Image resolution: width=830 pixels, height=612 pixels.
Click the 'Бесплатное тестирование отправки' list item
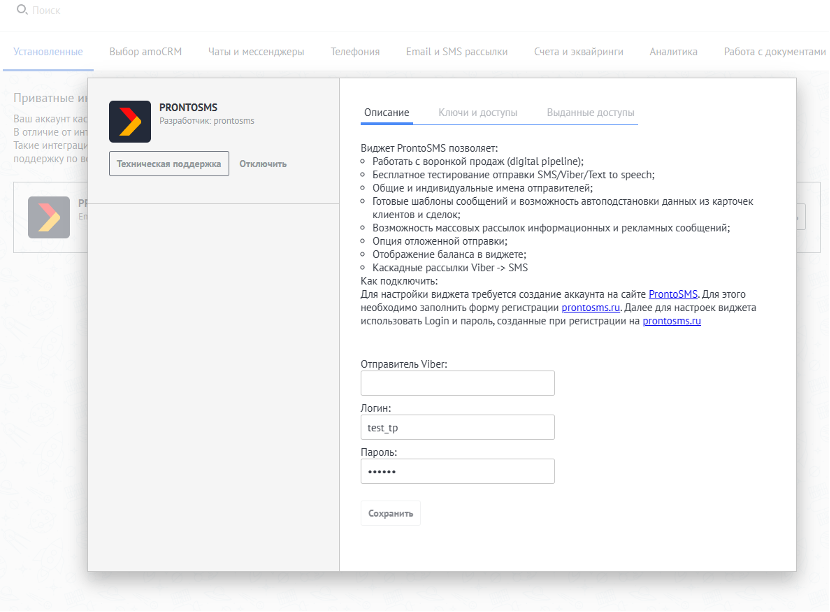[x=513, y=175]
